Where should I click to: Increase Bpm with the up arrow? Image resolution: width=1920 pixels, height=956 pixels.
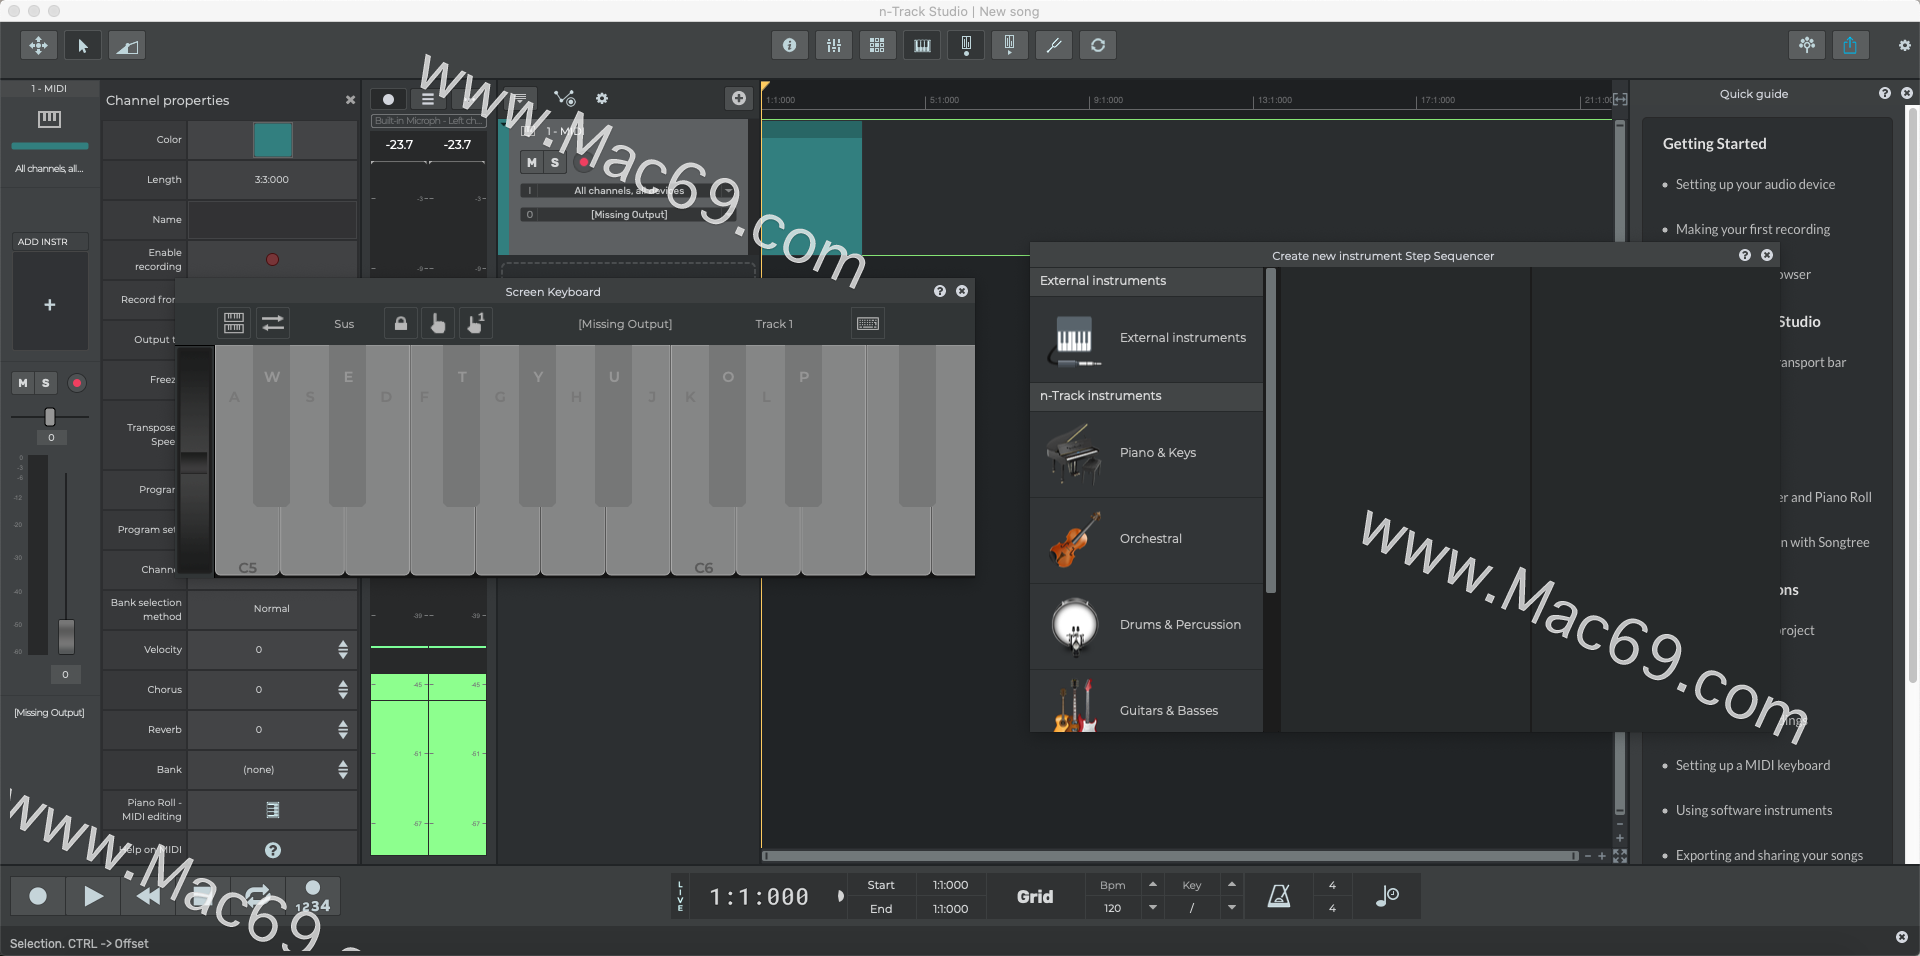(x=1153, y=885)
